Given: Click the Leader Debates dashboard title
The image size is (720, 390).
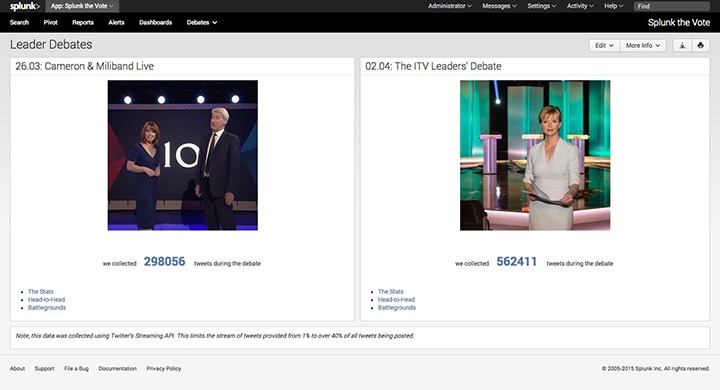Looking at the screenshot, I should pyautogui.click(x=51, y=45).
